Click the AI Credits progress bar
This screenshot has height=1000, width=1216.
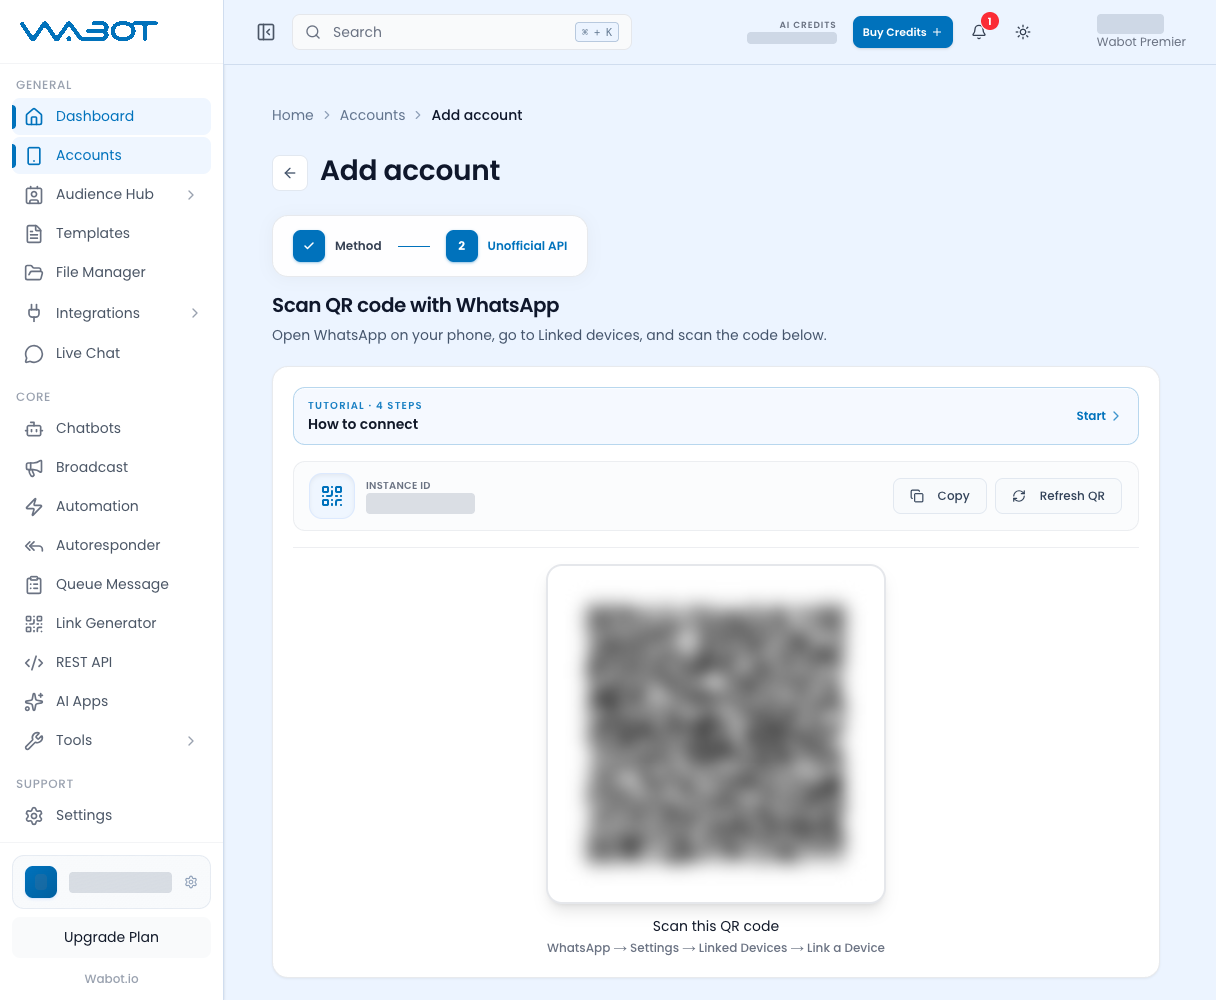[x=792, y=38]
